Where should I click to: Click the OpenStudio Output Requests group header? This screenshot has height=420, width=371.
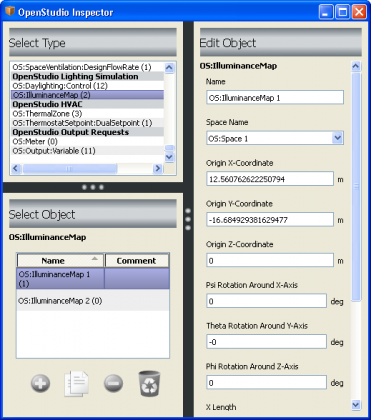point(87,132)
